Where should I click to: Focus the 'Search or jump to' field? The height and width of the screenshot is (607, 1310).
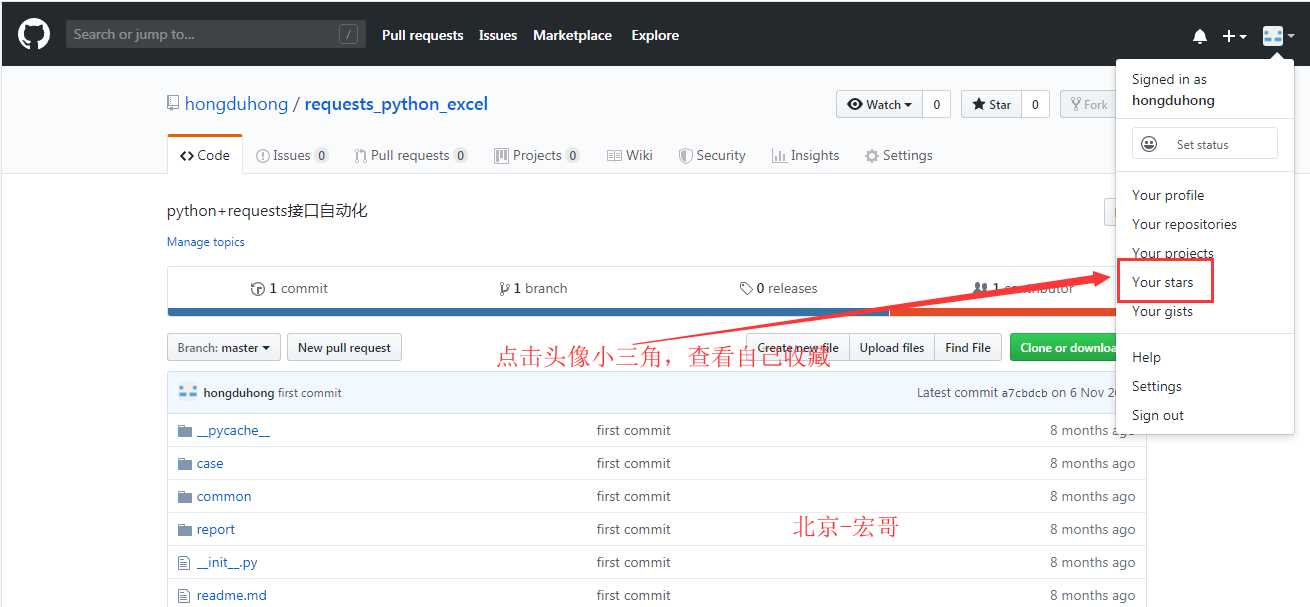(215, 34)
